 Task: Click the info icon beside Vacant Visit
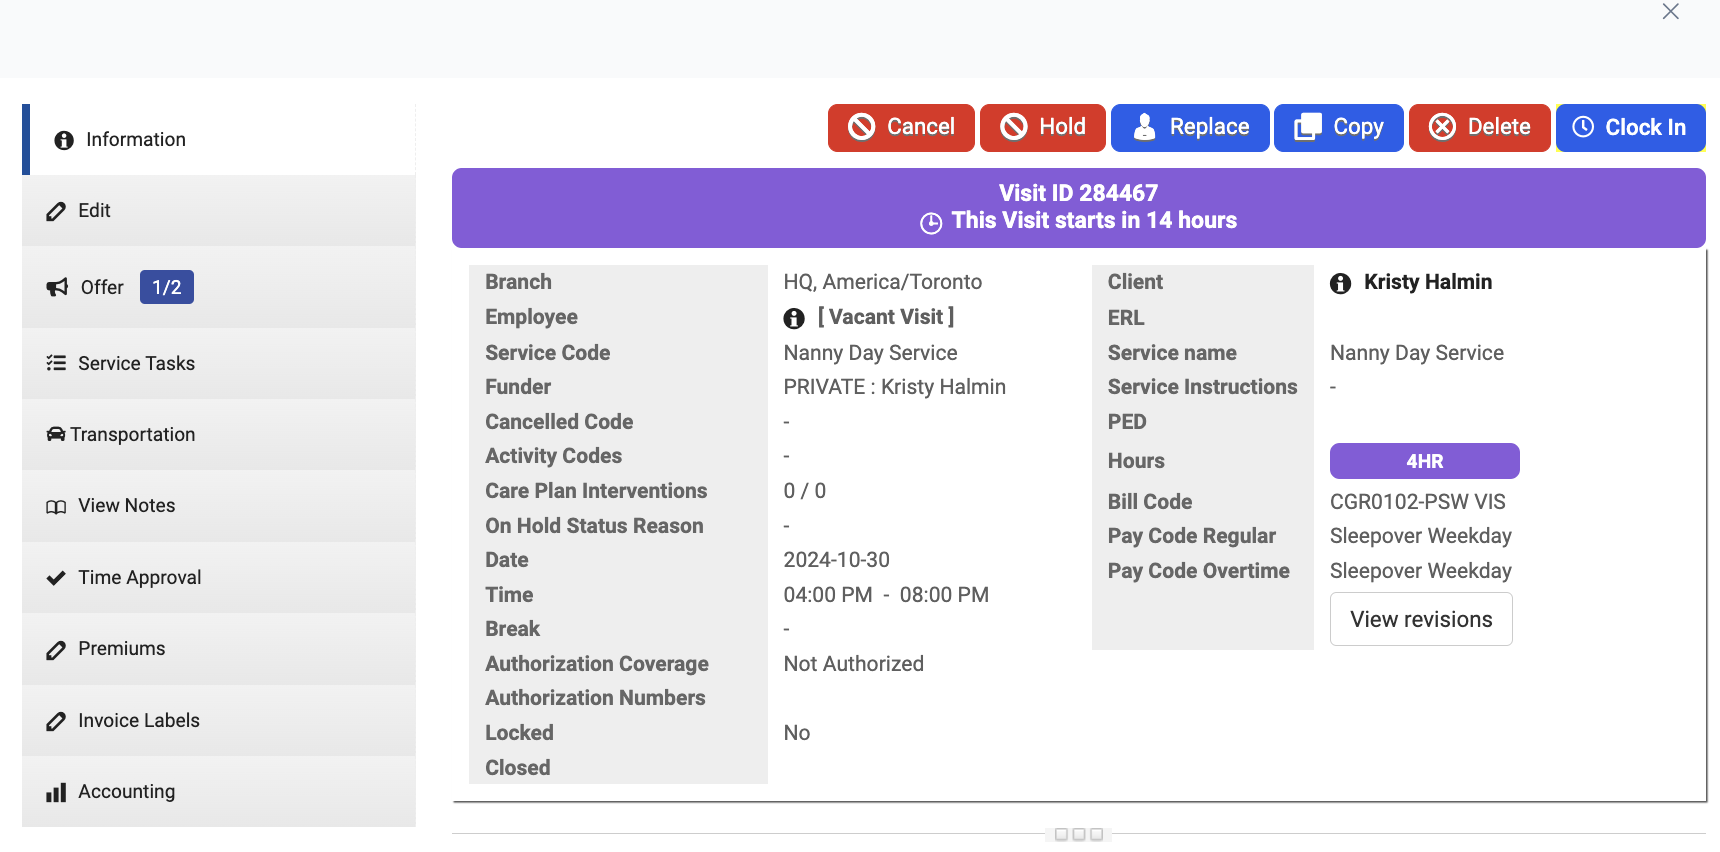pos(794,318)
